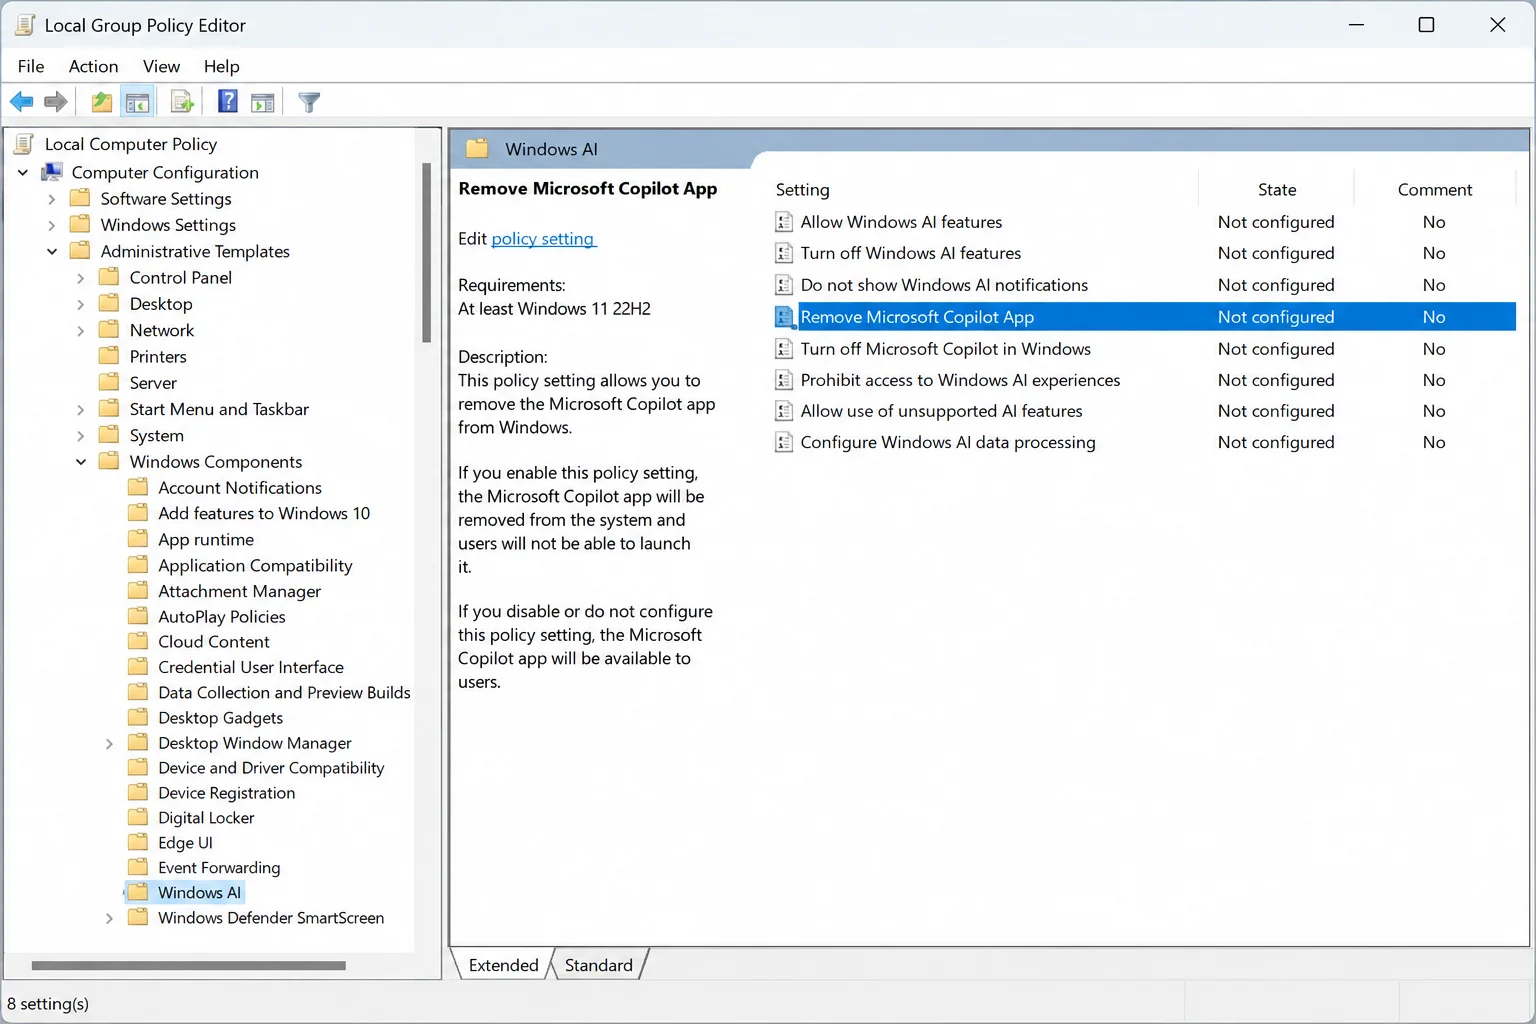1536x1024 pixels.
Task: Expand the Windows Settings node
Action: click(51, 225)
